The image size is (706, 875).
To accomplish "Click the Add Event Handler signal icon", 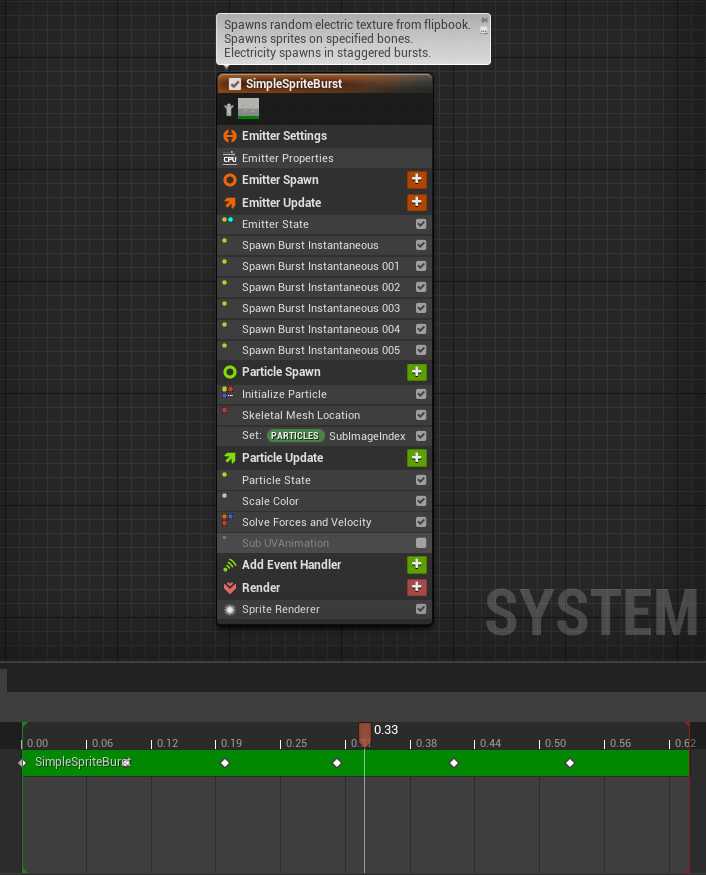I will click(x=230, y=565).
